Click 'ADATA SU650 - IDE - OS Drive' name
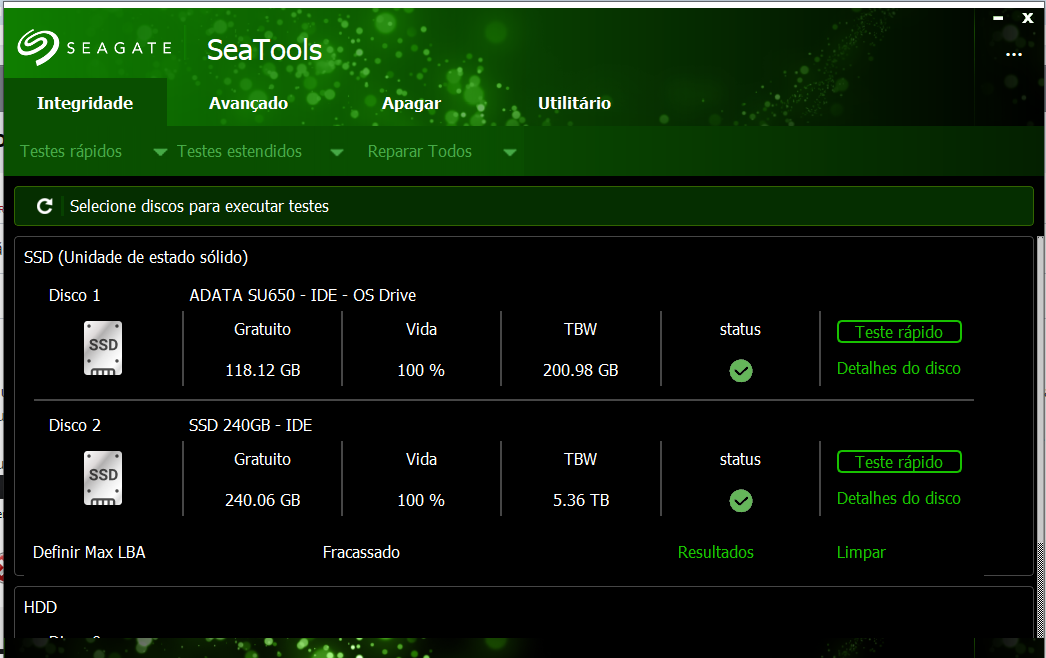Screen dimensions: 1046x658 pyautogui.click(x=303, y=295)
